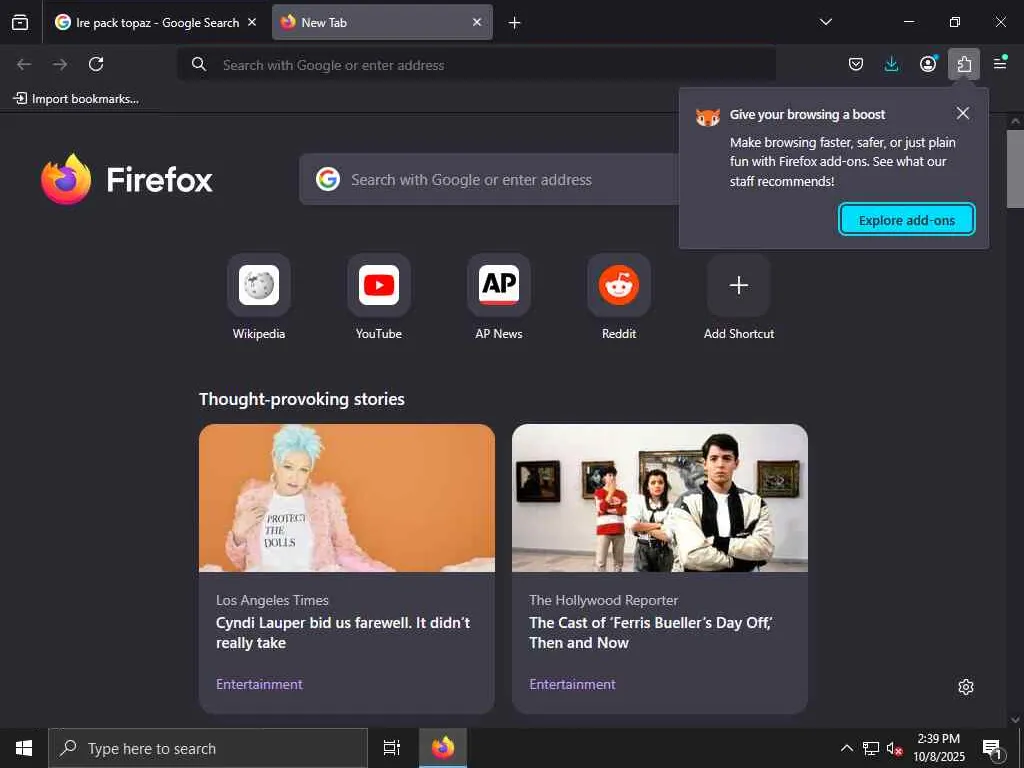The height and width of the screenshot is (768, 1024).
Task: Dismiss the browsing boost popup
Action: point(963,114)
